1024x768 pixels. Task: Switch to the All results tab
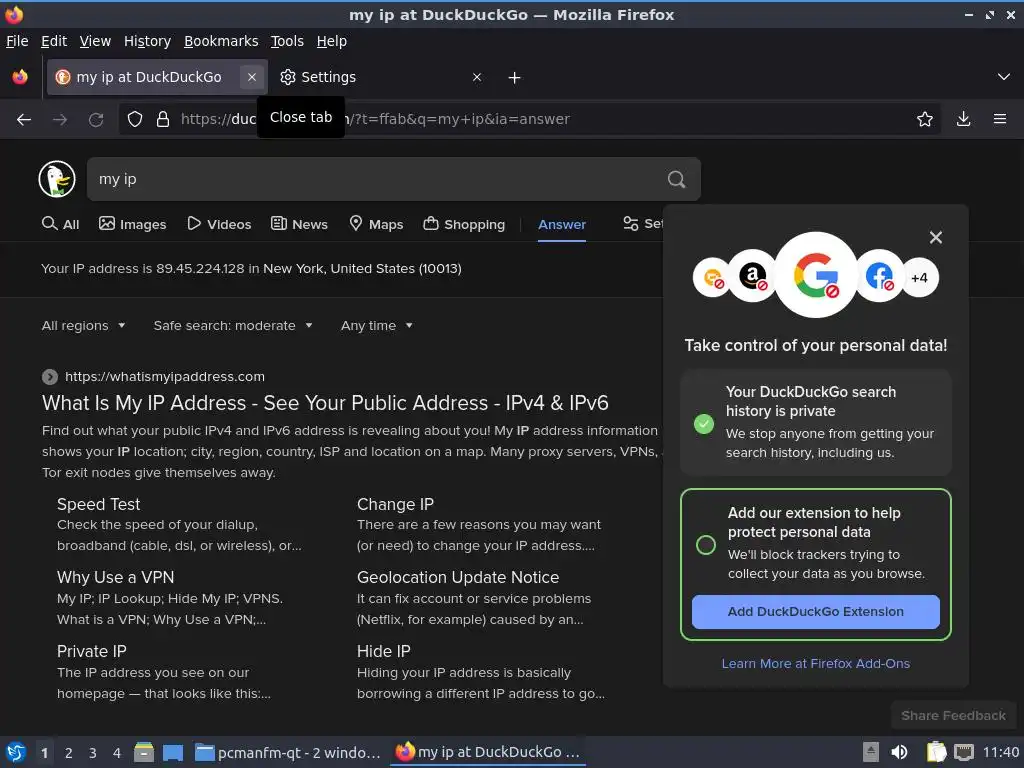[61, 224]
